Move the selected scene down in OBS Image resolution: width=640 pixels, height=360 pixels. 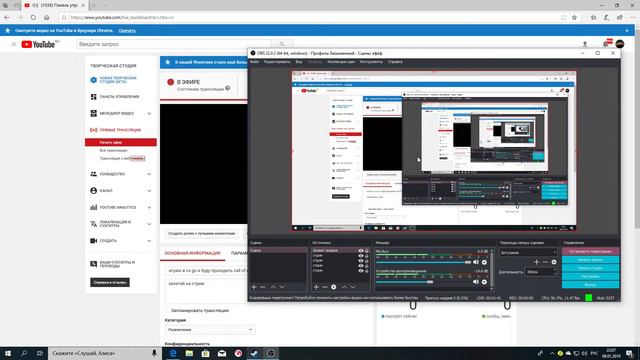[x=282, y=287]
